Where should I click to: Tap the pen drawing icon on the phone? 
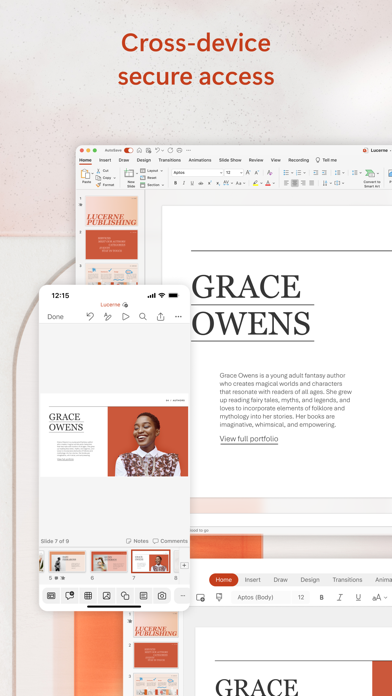point(107,316)
